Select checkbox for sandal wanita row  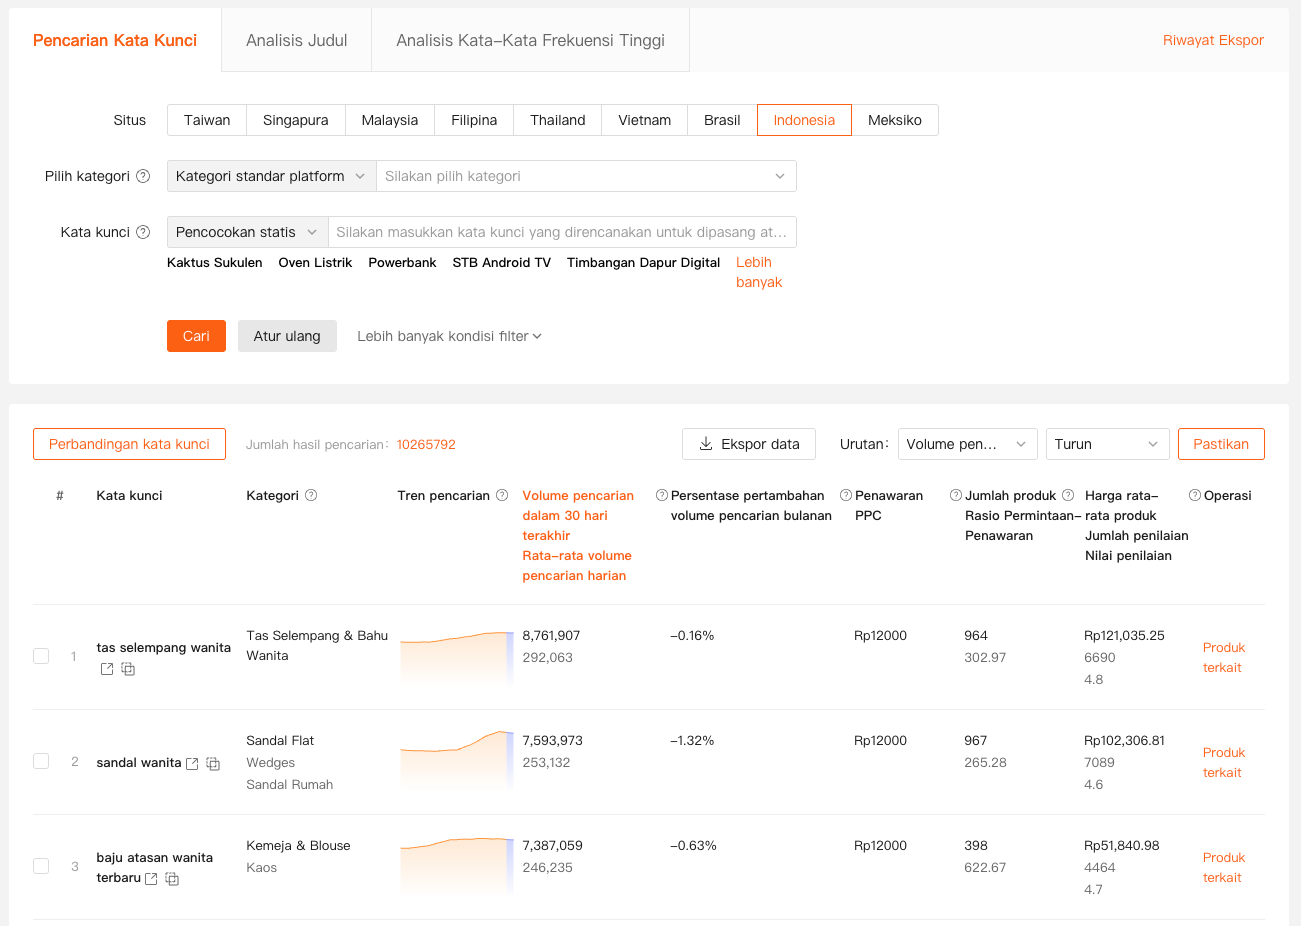point(41,761)
